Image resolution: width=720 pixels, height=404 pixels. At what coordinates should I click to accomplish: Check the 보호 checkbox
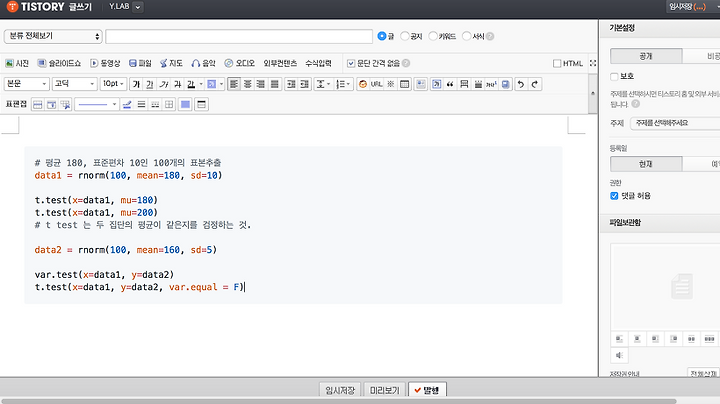(x=614, y=76)
